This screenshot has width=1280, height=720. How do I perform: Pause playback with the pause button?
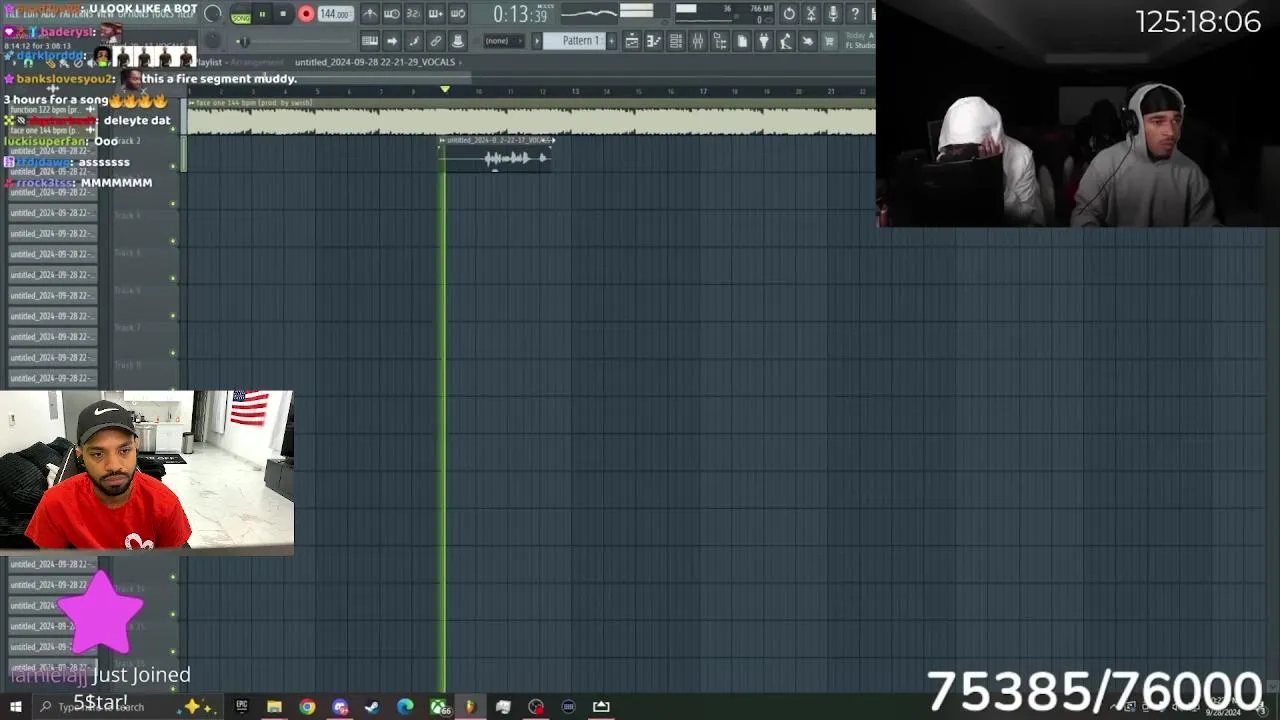[x=262, y=14]
